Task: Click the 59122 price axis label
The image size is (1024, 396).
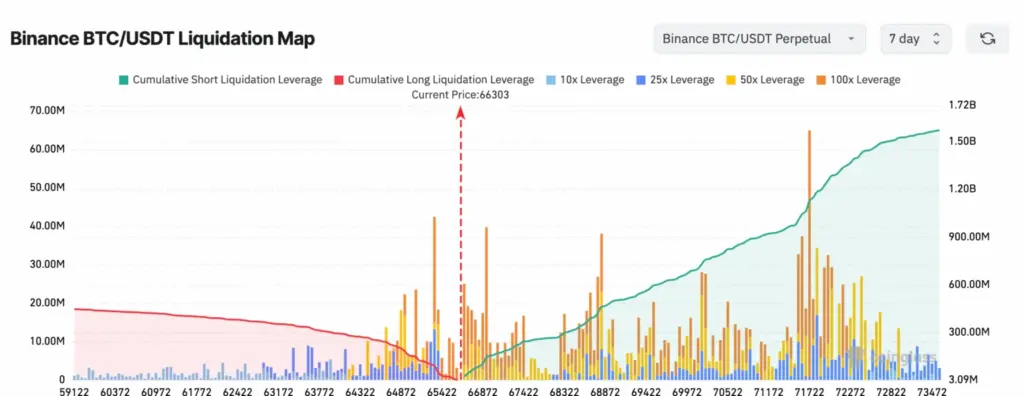Action: (x=74, y=391)
